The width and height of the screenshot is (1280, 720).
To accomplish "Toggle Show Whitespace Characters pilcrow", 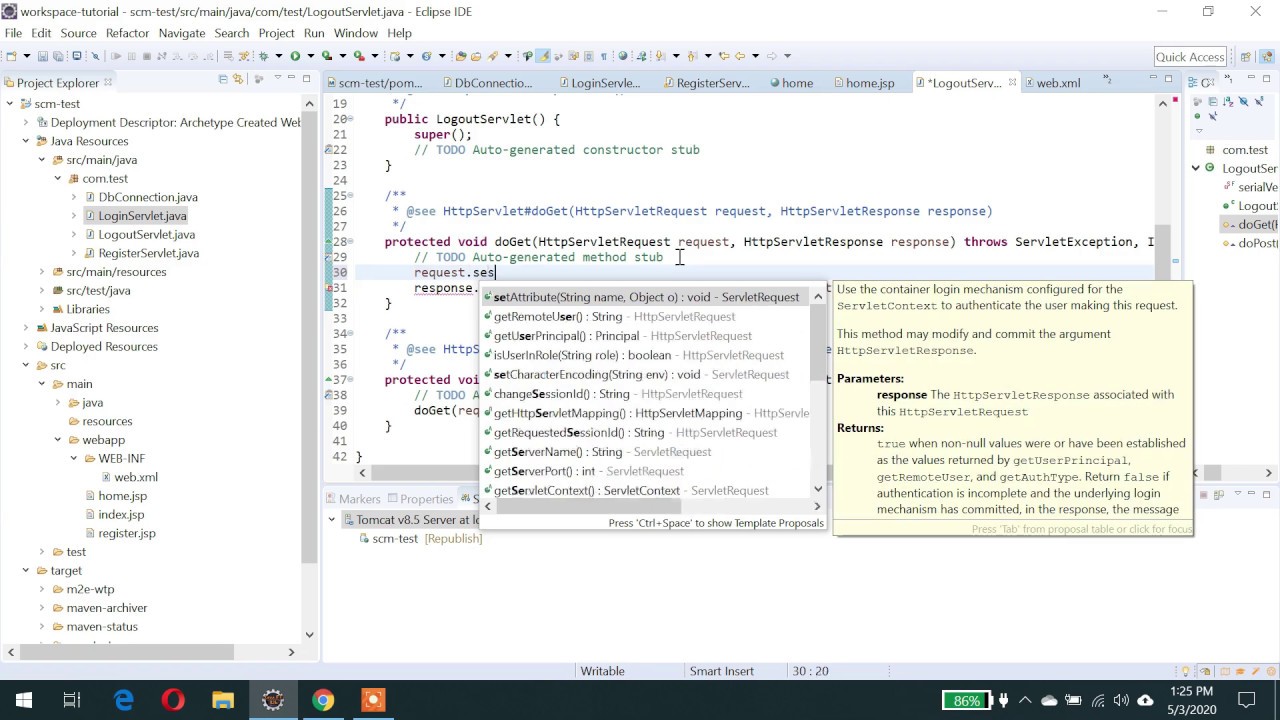I will [x=604, y=56].
